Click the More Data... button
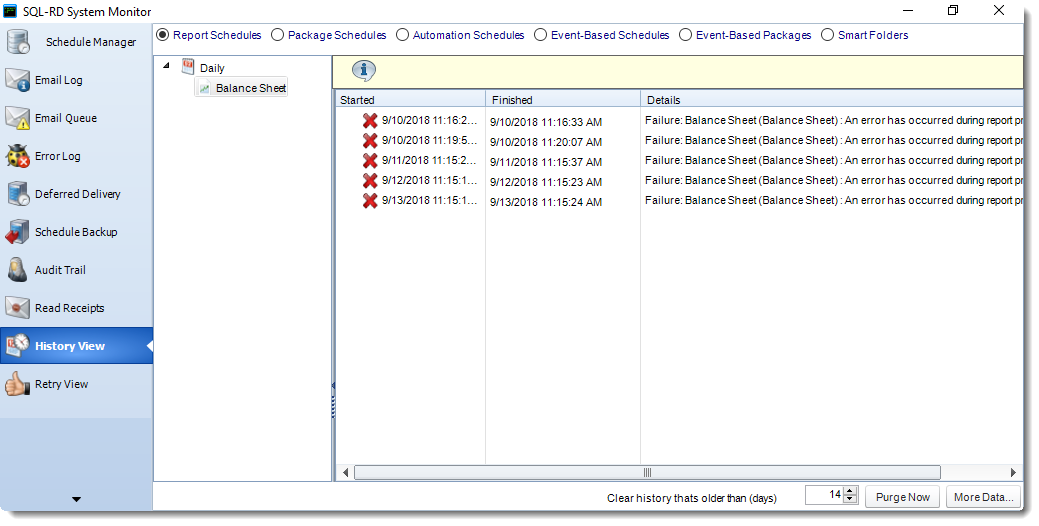Viewport: 1039px width, 526px height. point(983,497)
